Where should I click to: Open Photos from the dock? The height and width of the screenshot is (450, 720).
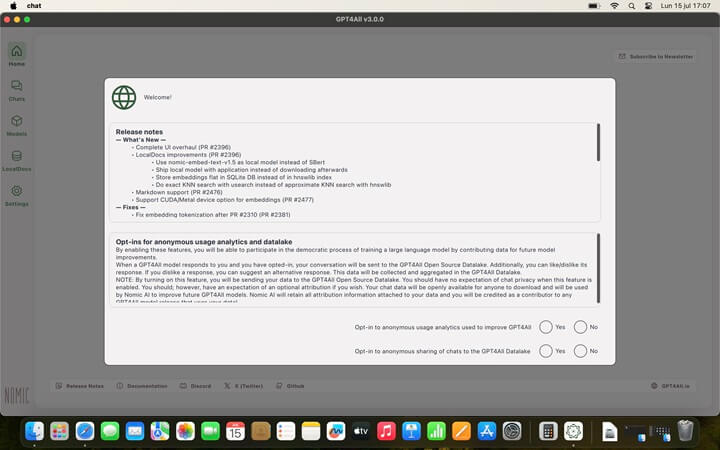pyautogui.click(x=185, y=431)
